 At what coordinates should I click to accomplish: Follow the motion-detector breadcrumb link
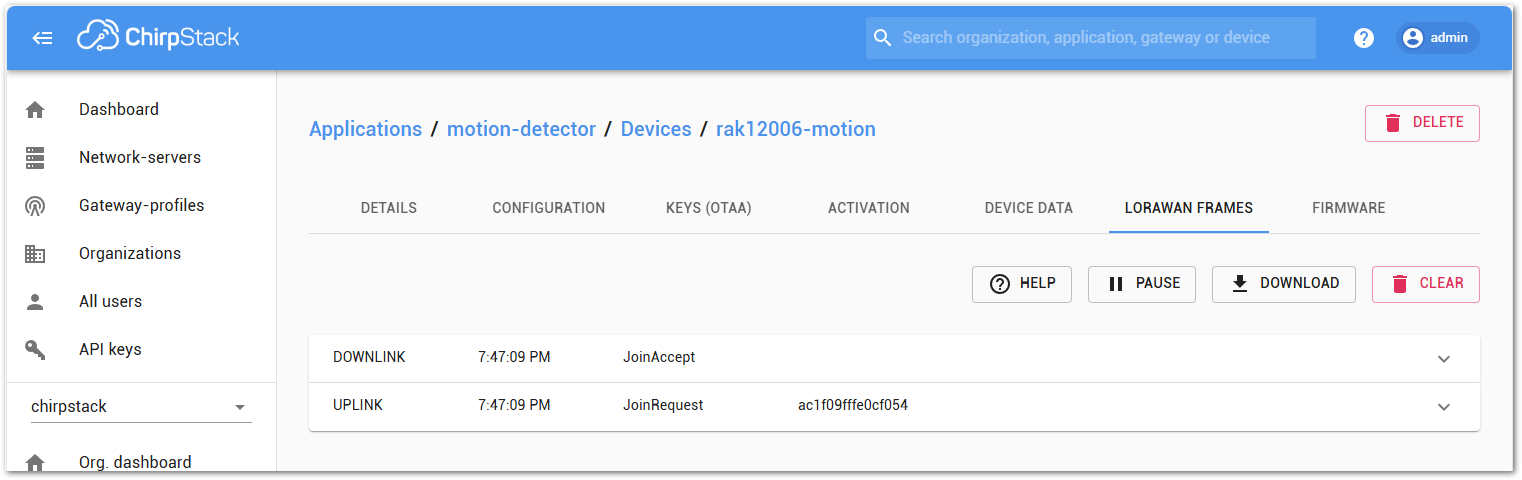(521, 129)
